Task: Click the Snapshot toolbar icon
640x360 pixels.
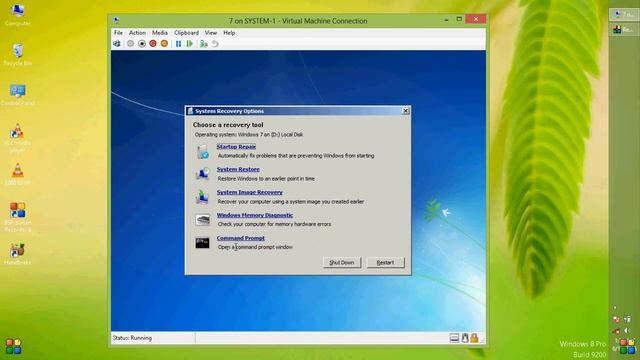Action: (203, 43)
